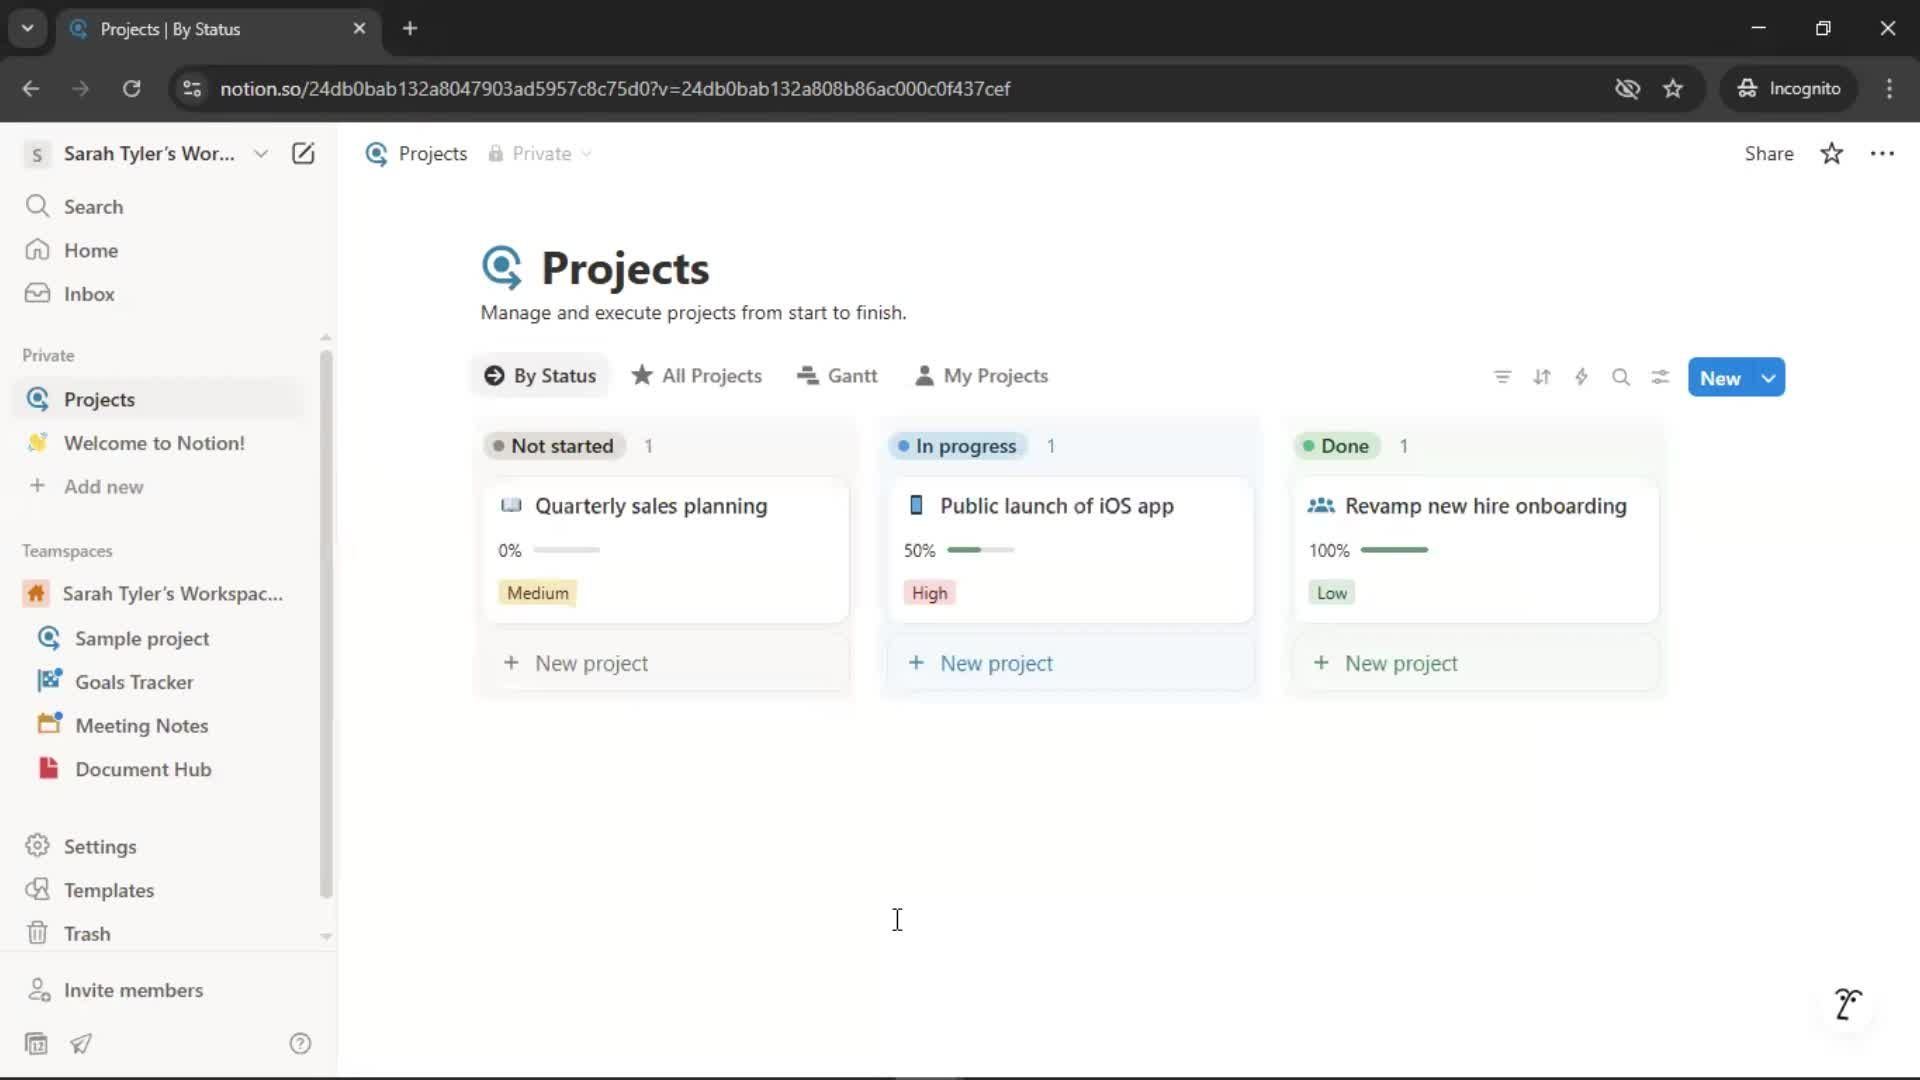Open the sort icon
Viewport: 1920px width, 1080px height.
click(1542, 377)
